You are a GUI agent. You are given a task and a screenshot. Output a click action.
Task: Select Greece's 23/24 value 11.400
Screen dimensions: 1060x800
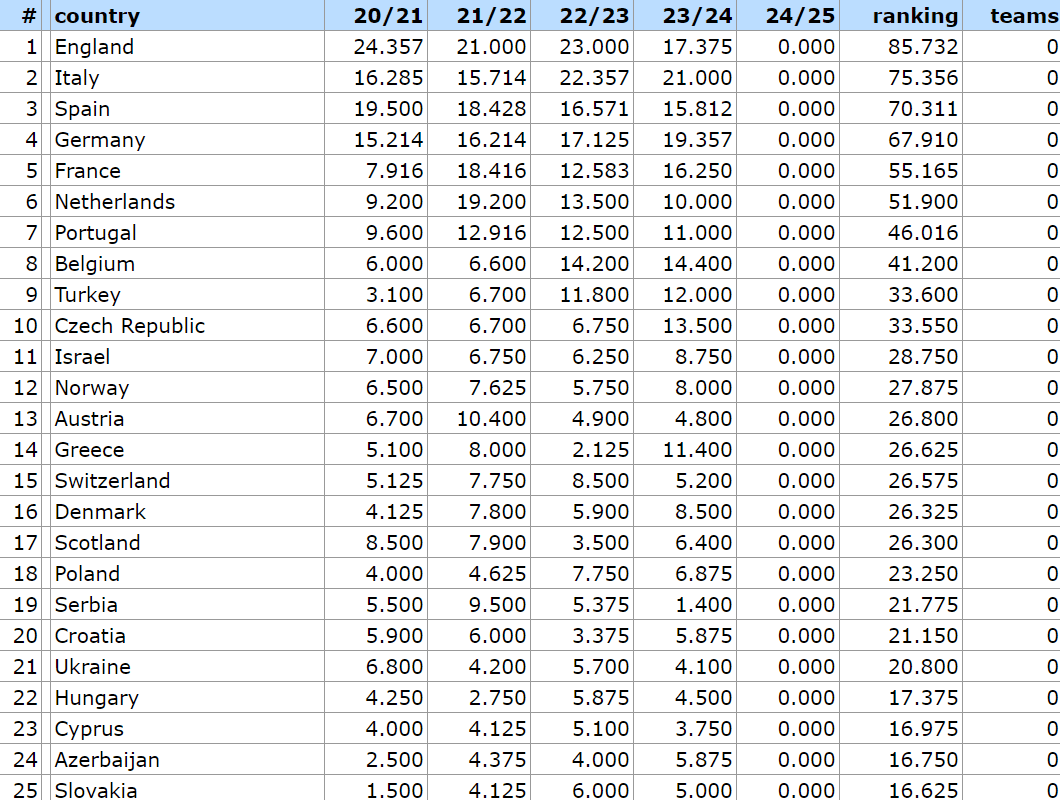[x=698, y=450]
